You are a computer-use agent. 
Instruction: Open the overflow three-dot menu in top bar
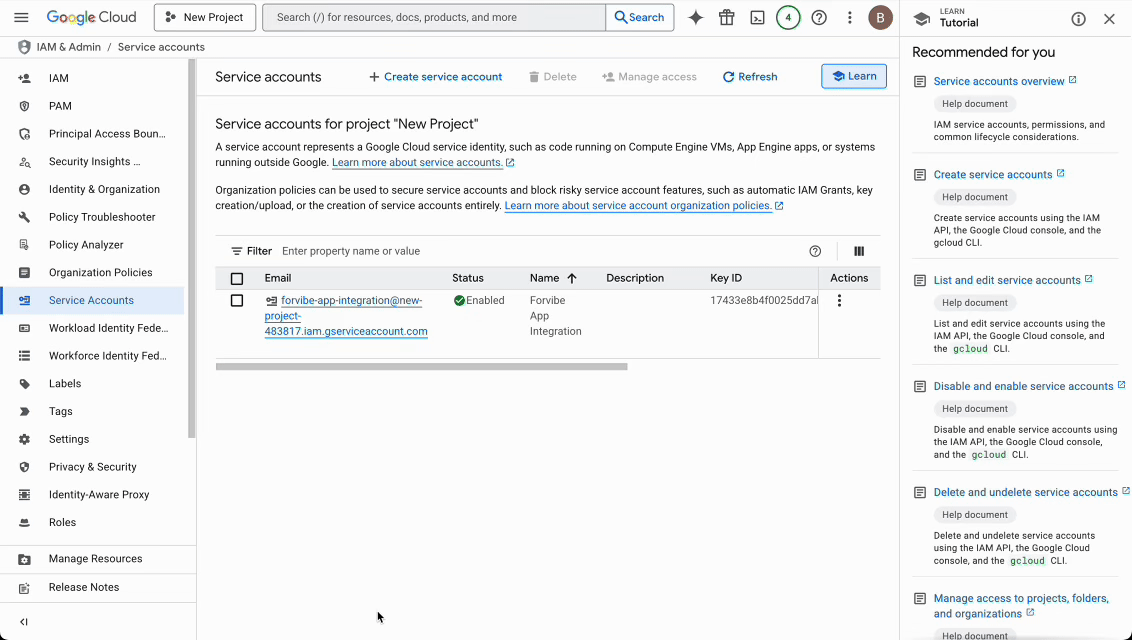pyautogui.click(x=849, y=17)
